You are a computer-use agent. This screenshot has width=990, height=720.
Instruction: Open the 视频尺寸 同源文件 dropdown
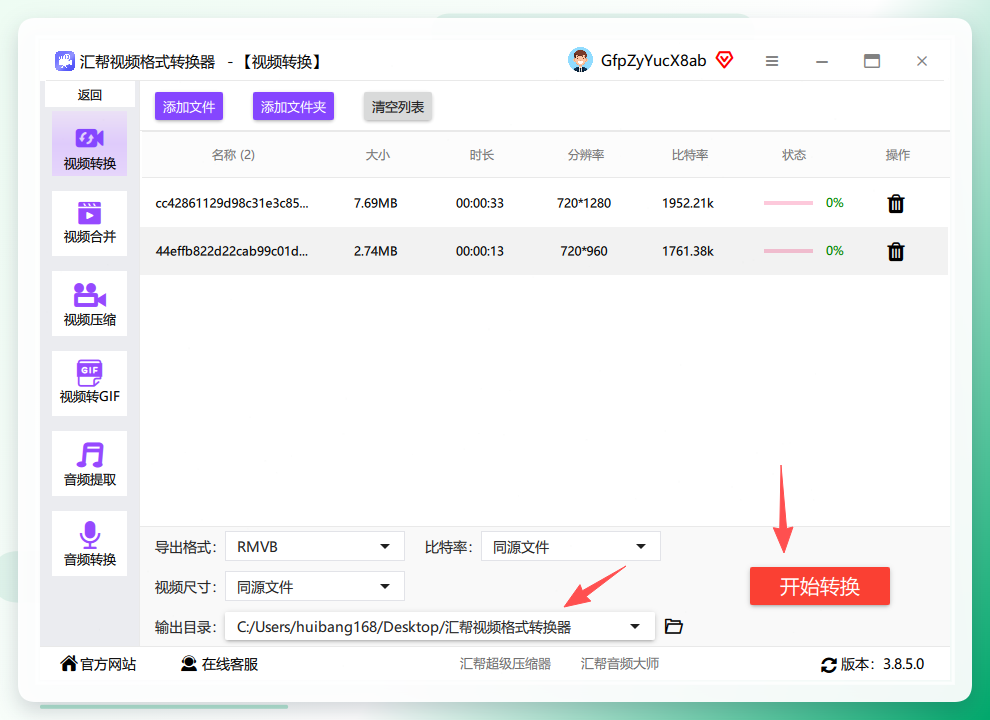314,587
